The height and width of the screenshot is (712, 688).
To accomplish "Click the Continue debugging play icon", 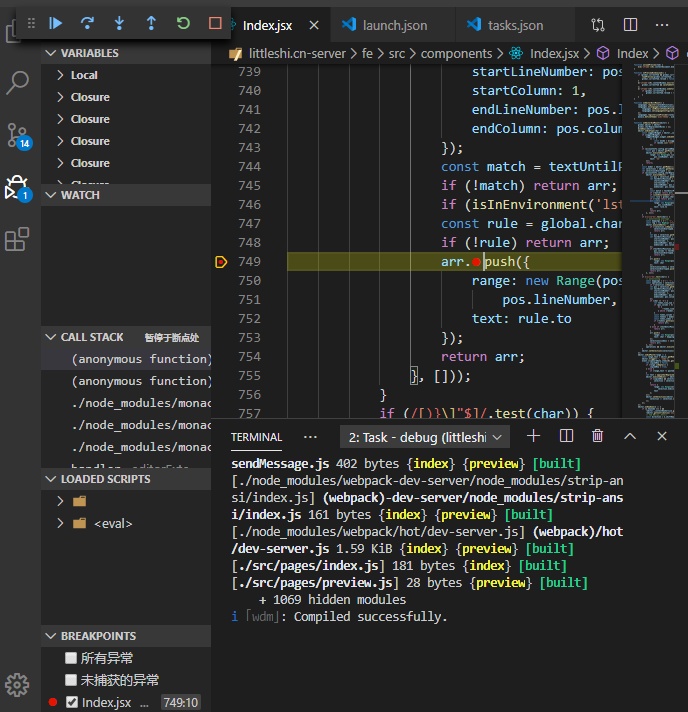I will click(x=55, y=23).
